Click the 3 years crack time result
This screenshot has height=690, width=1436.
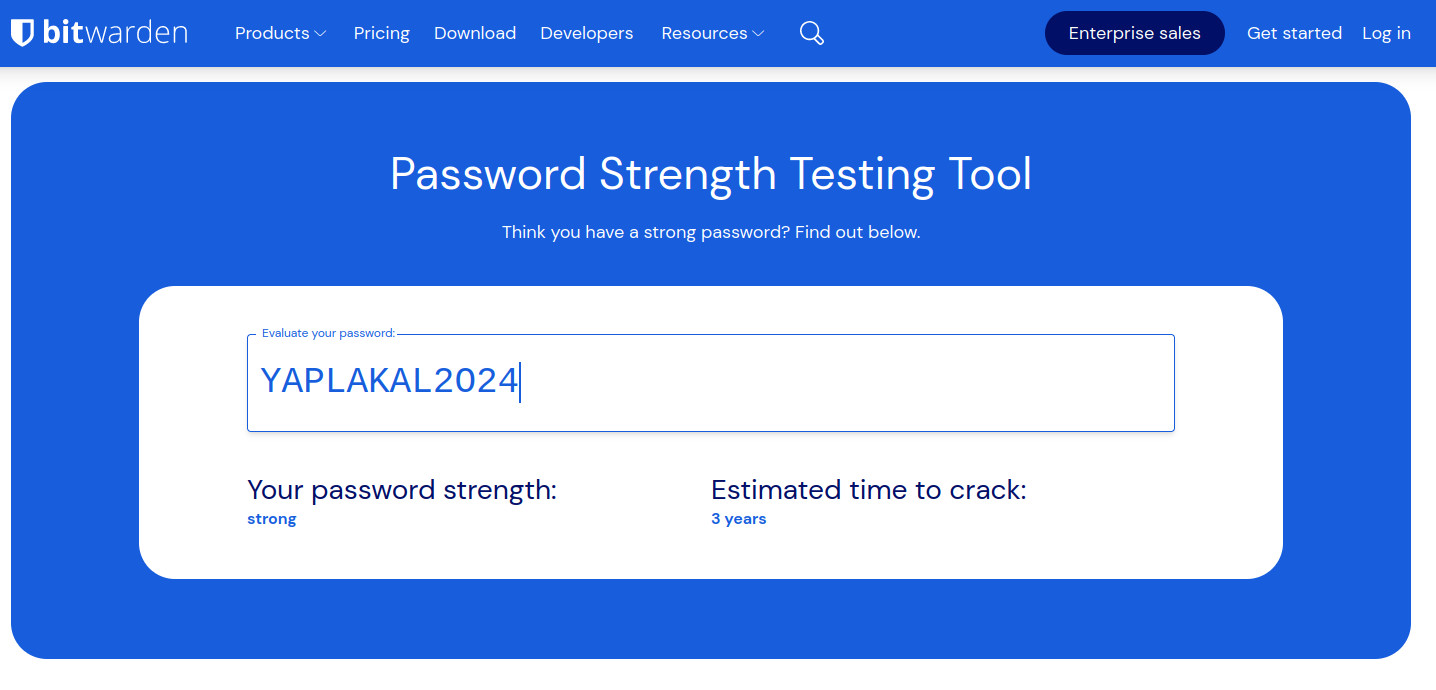pyautogui.click(x=739, y=519)
